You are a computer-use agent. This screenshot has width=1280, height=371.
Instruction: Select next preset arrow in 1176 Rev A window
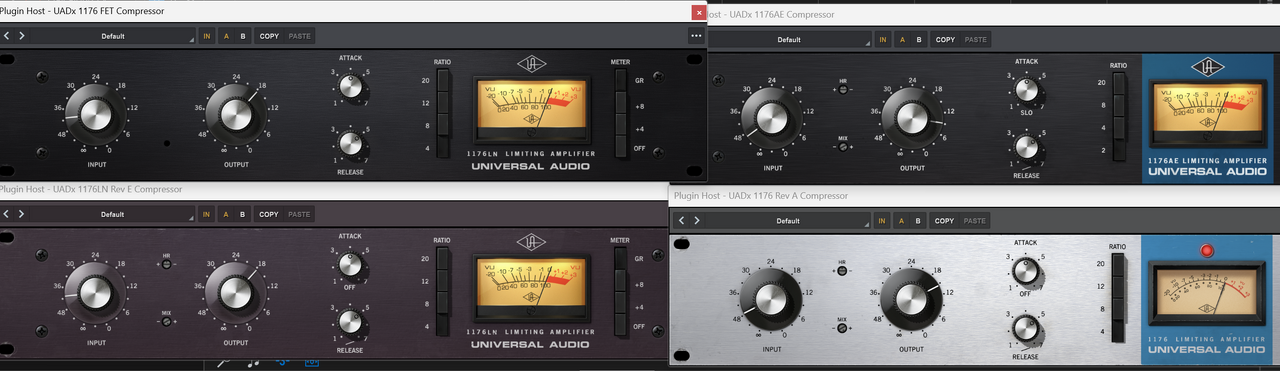coord(698,220)
